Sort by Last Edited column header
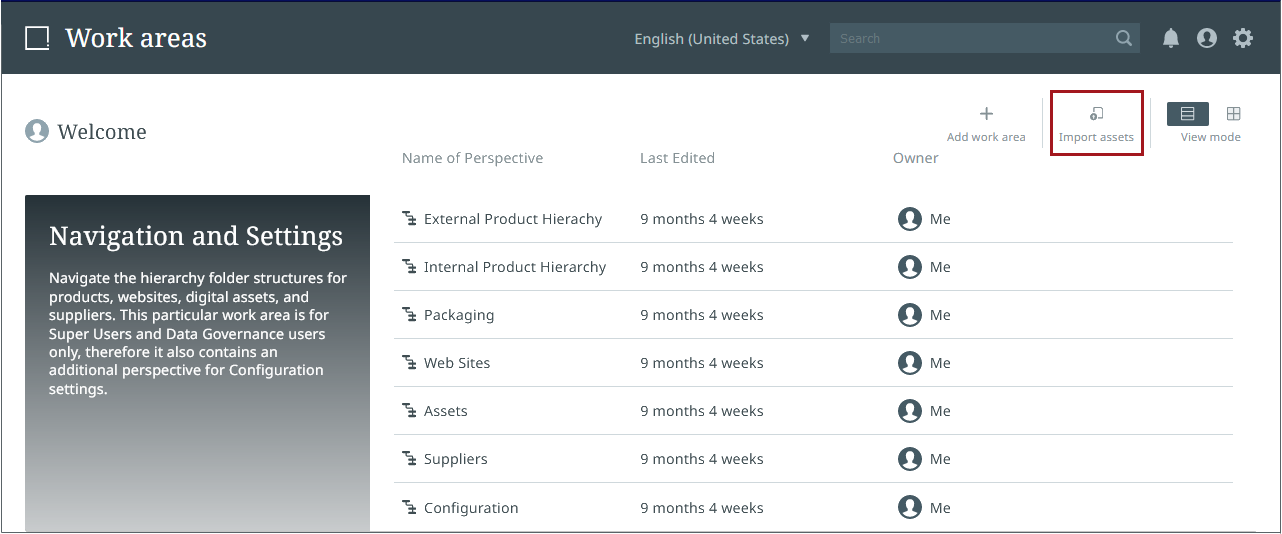This screenshot has width=1282, height=534. (x=677, y=158)
